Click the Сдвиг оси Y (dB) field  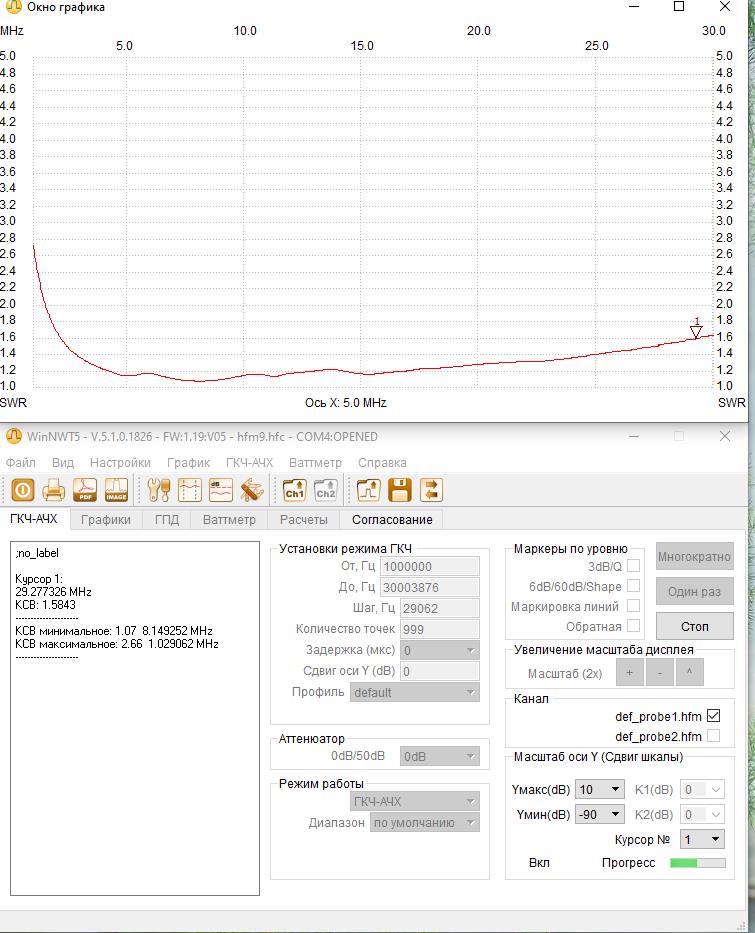tap(440, 671)
